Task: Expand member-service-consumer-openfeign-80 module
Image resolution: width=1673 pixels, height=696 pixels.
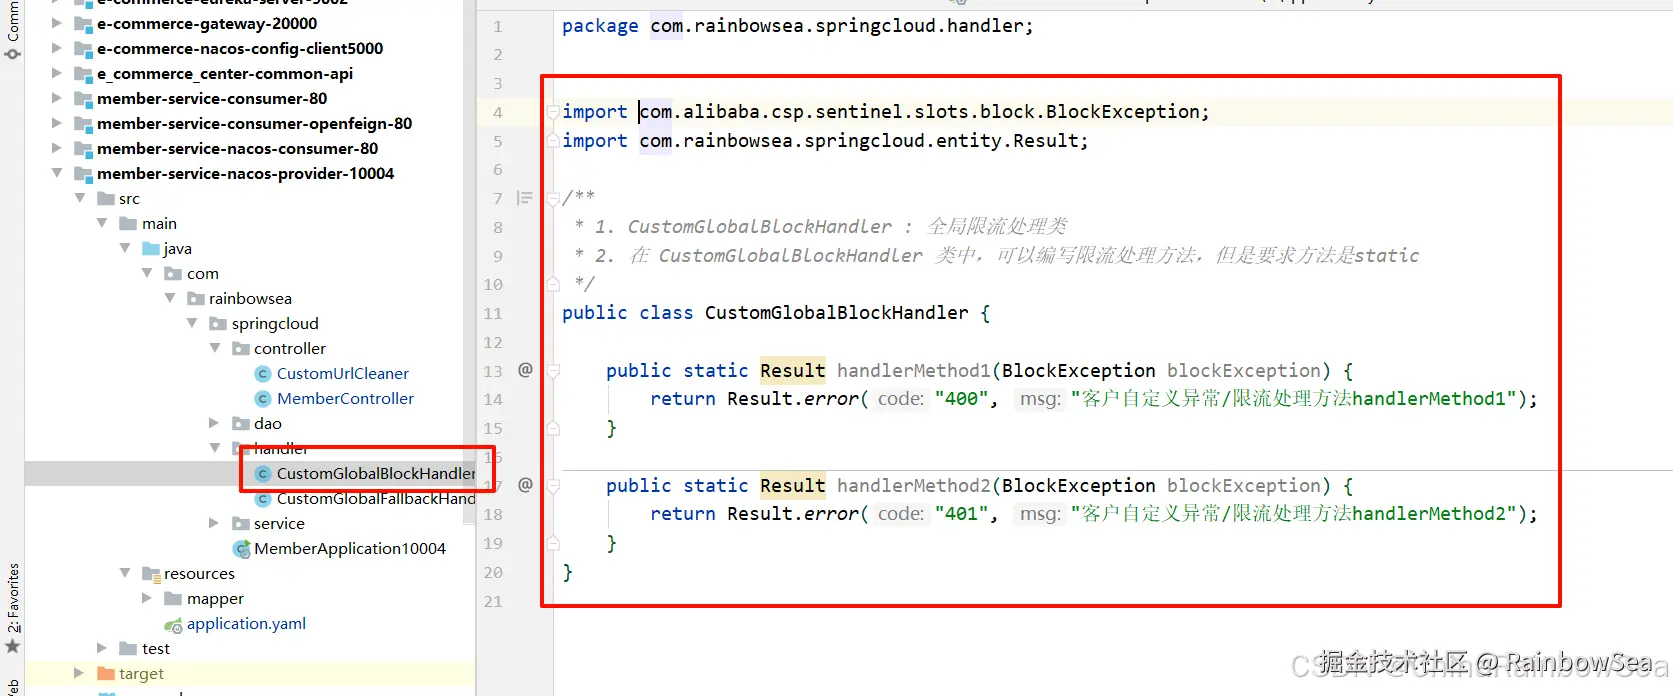Action: (x=57, y=123)
